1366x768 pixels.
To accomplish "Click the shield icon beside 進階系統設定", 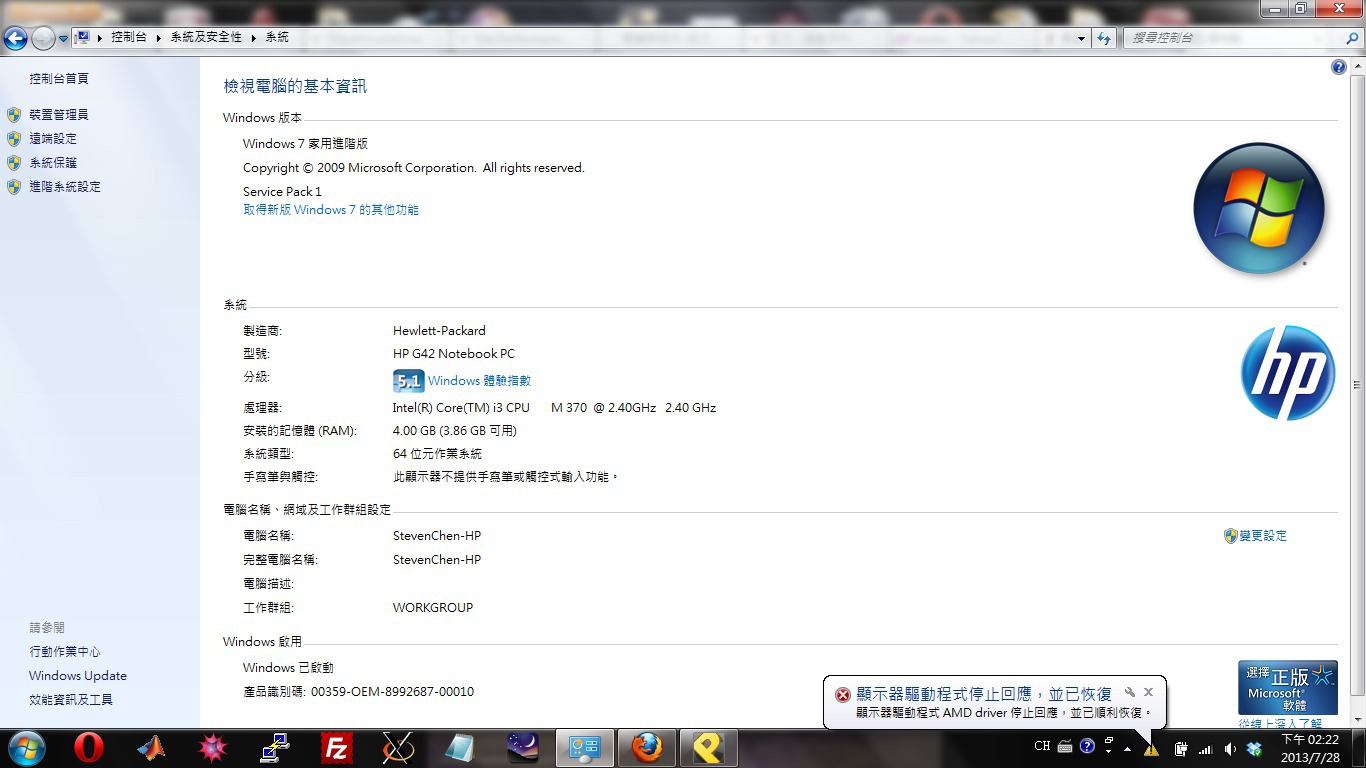I will (14, 187).
